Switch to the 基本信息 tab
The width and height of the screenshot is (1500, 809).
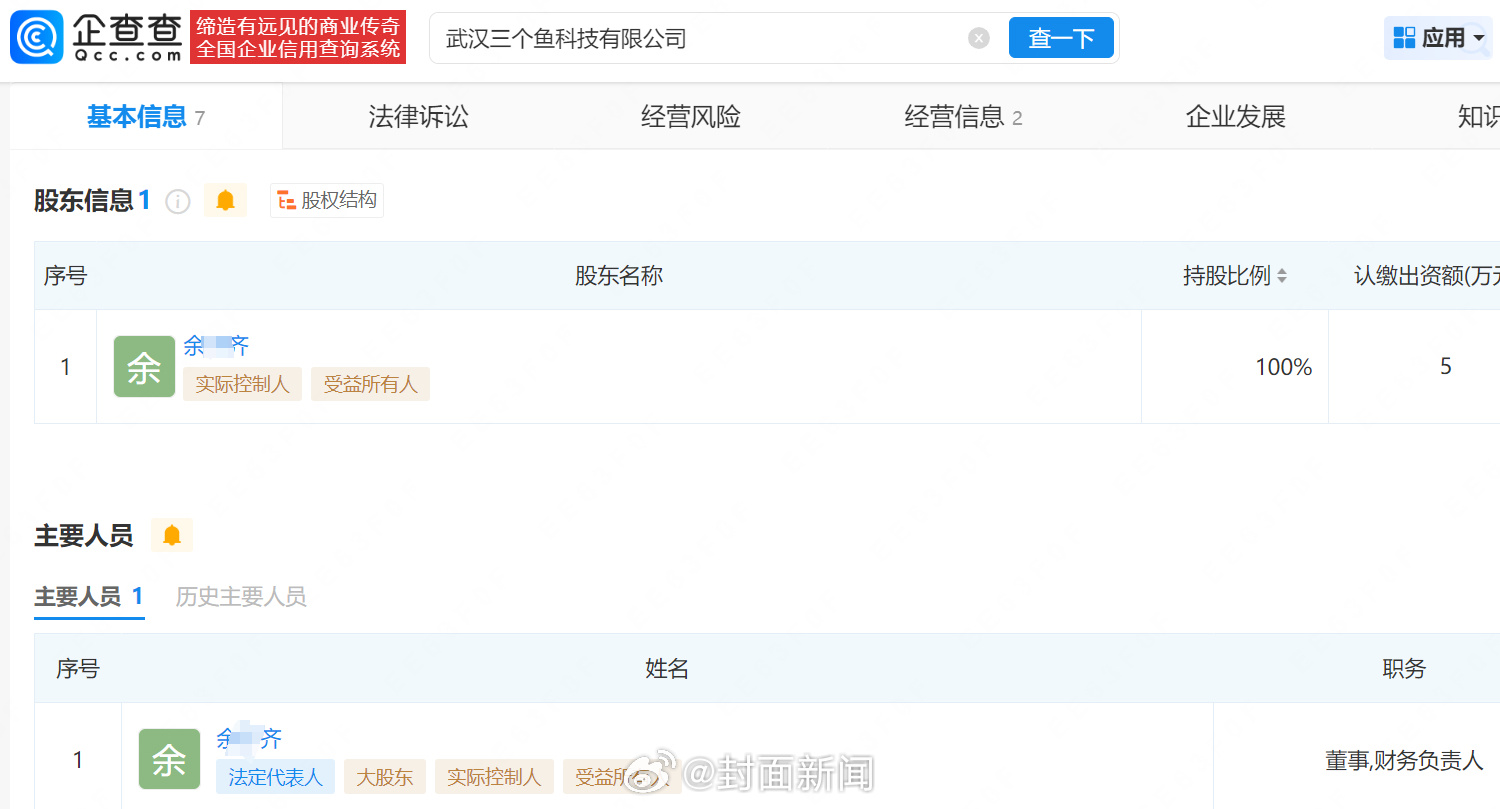point(146,117)
